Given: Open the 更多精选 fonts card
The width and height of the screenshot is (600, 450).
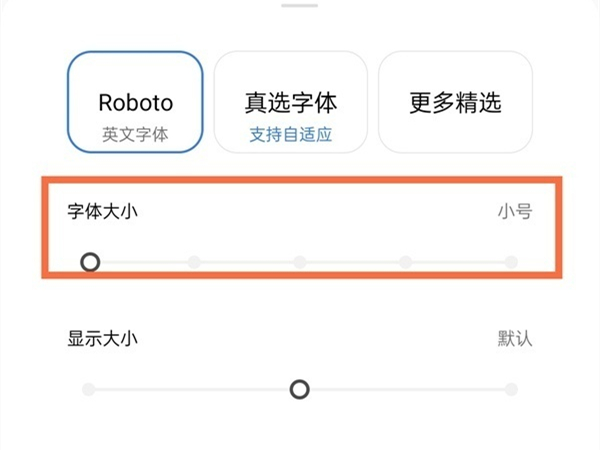Looking at the screenshot, I should [455, 102].
